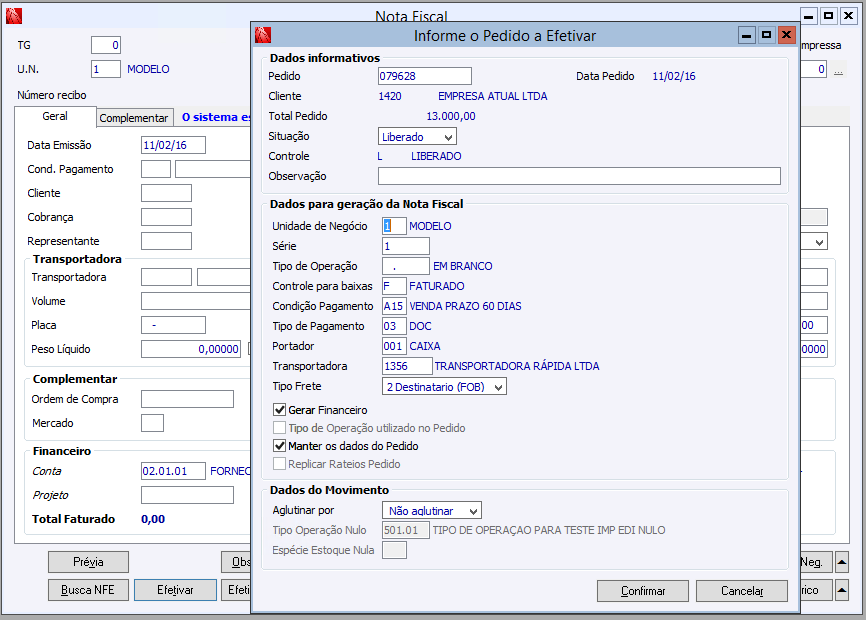Click the Volume input field
The width and height of the screenshot is (866, 620).
tap(196, 301)
